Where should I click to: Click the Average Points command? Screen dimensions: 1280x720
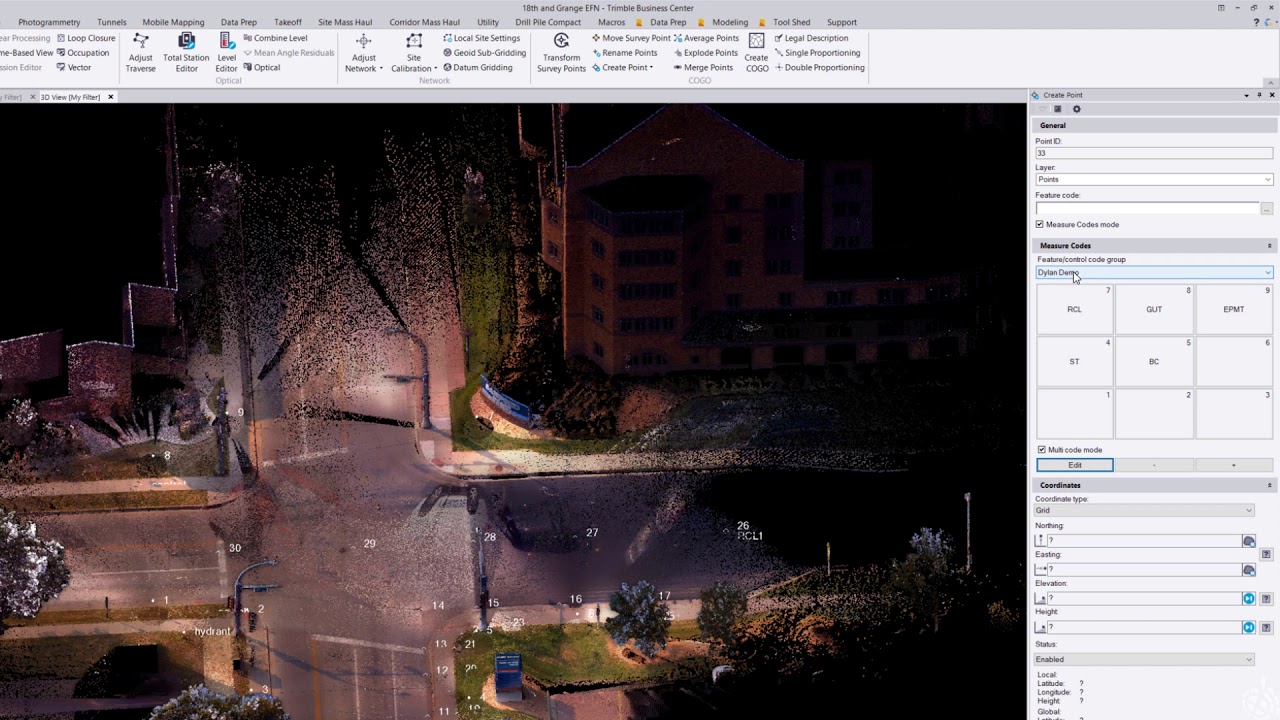(706, 38)
